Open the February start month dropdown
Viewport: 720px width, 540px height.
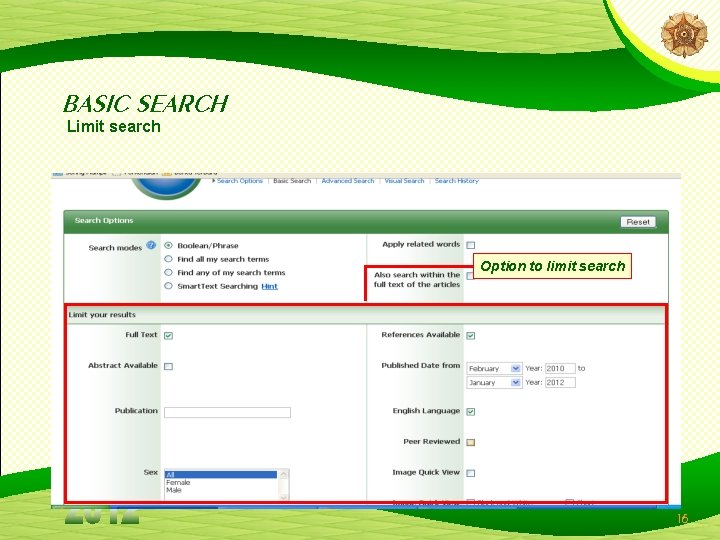click(494, 368)
